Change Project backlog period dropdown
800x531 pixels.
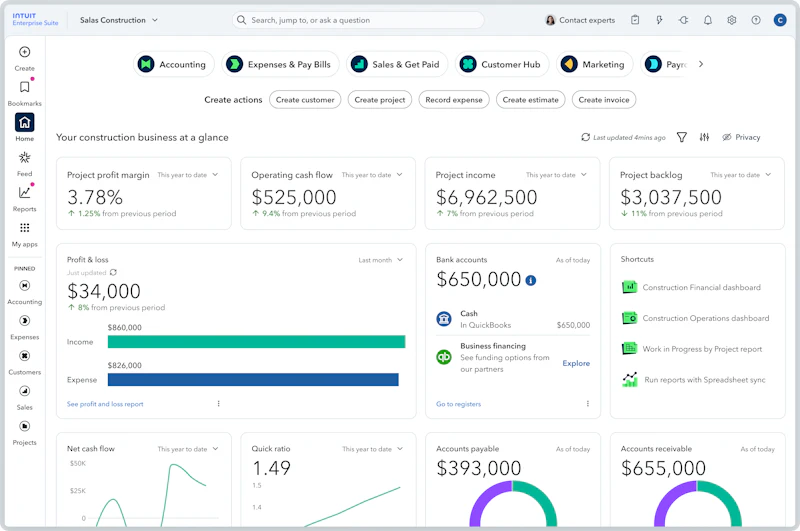(x=741, y=175)
